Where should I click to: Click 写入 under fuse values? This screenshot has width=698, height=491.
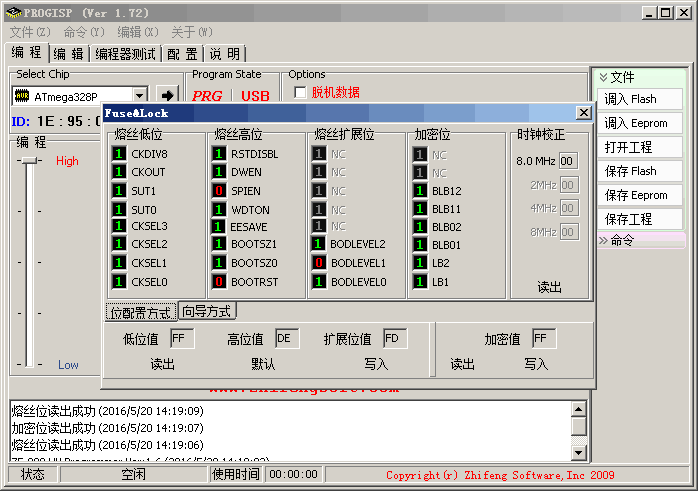coord(376,364)
